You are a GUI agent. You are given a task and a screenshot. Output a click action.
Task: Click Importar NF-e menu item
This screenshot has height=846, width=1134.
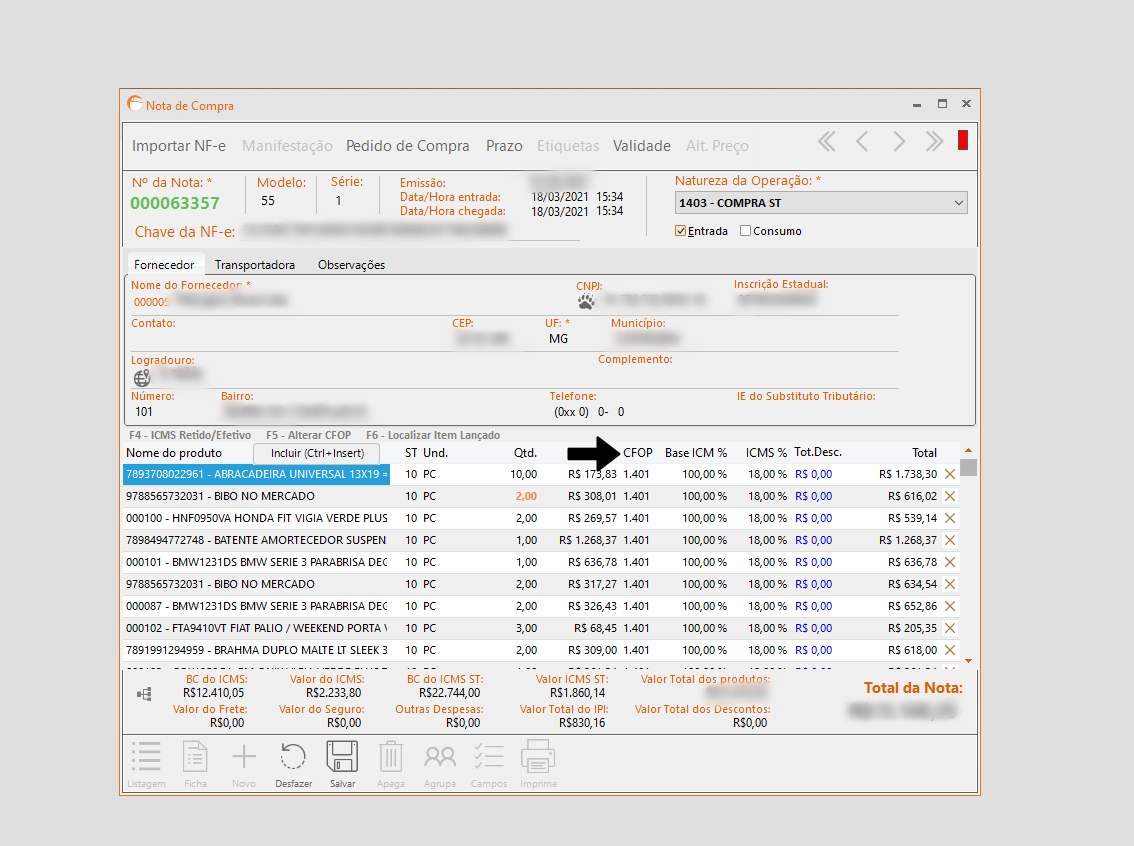click(x=179, y=146)
